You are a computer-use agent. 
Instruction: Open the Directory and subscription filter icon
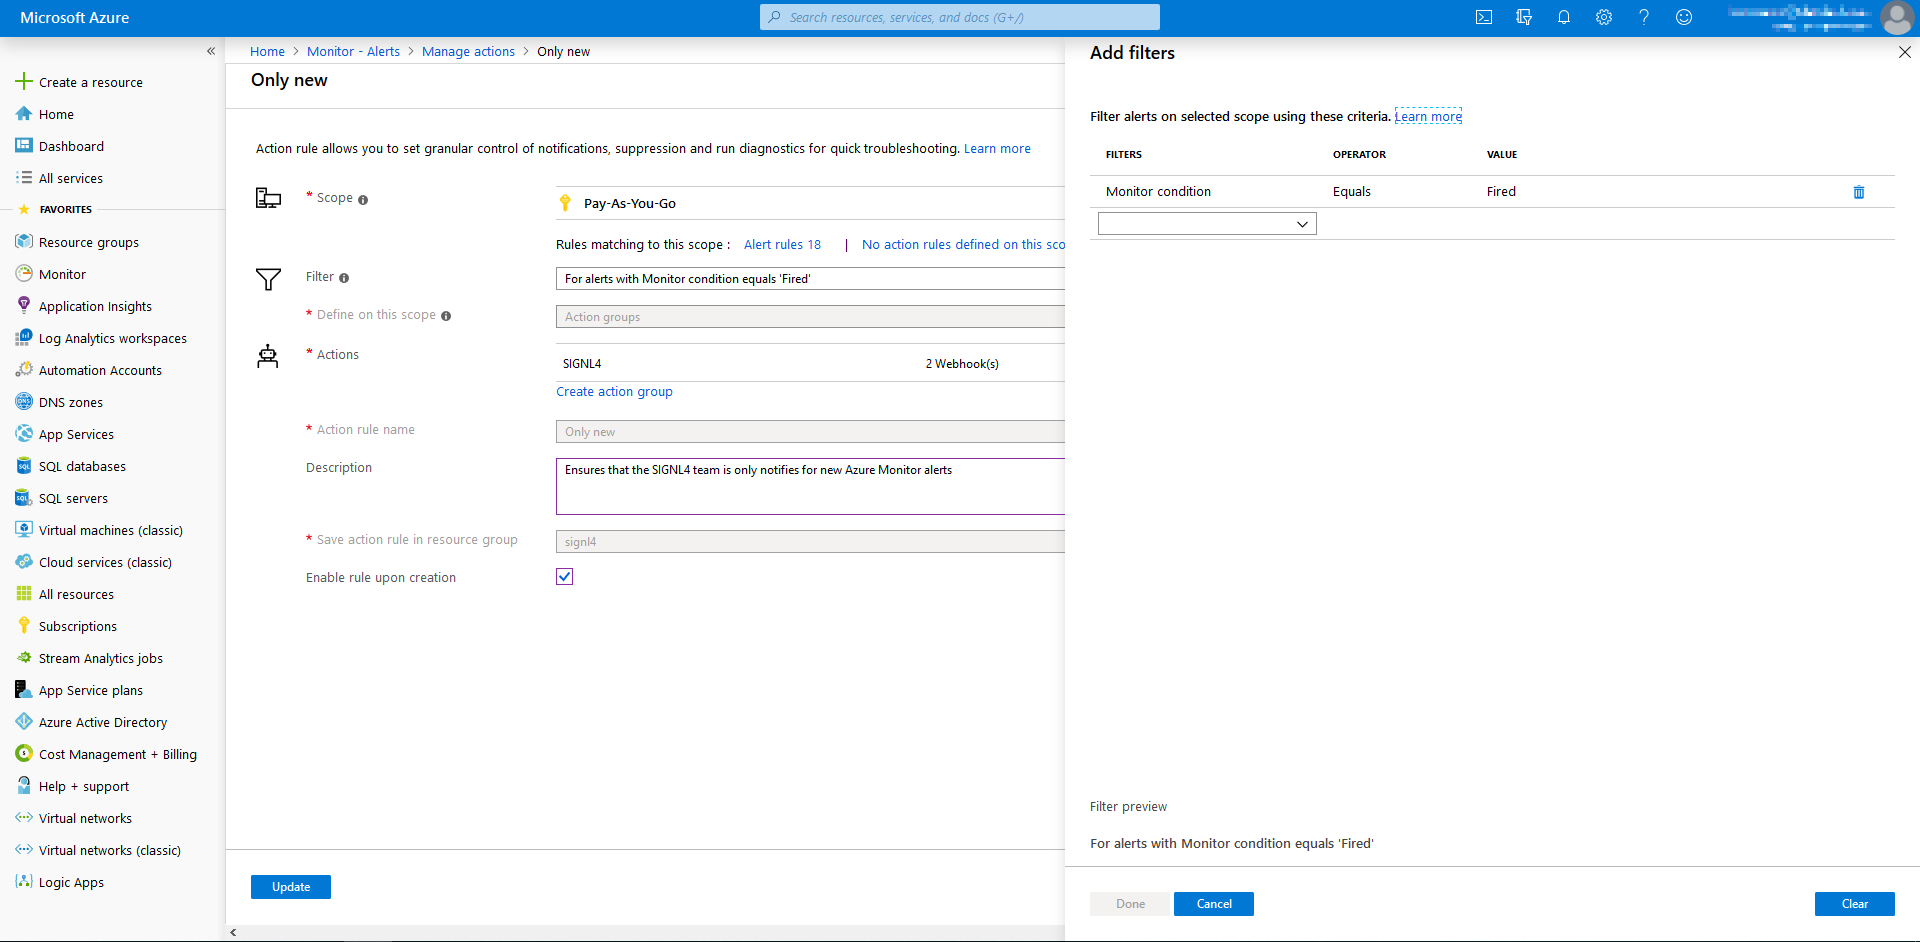(x=1524, y=17)
